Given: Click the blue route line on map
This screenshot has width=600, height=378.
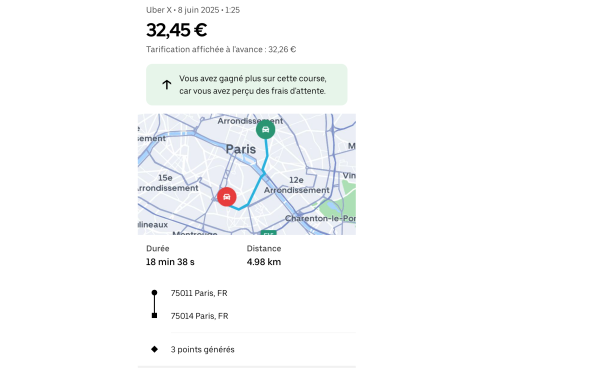Looking at the screenshot, I should tap(256, 187).
